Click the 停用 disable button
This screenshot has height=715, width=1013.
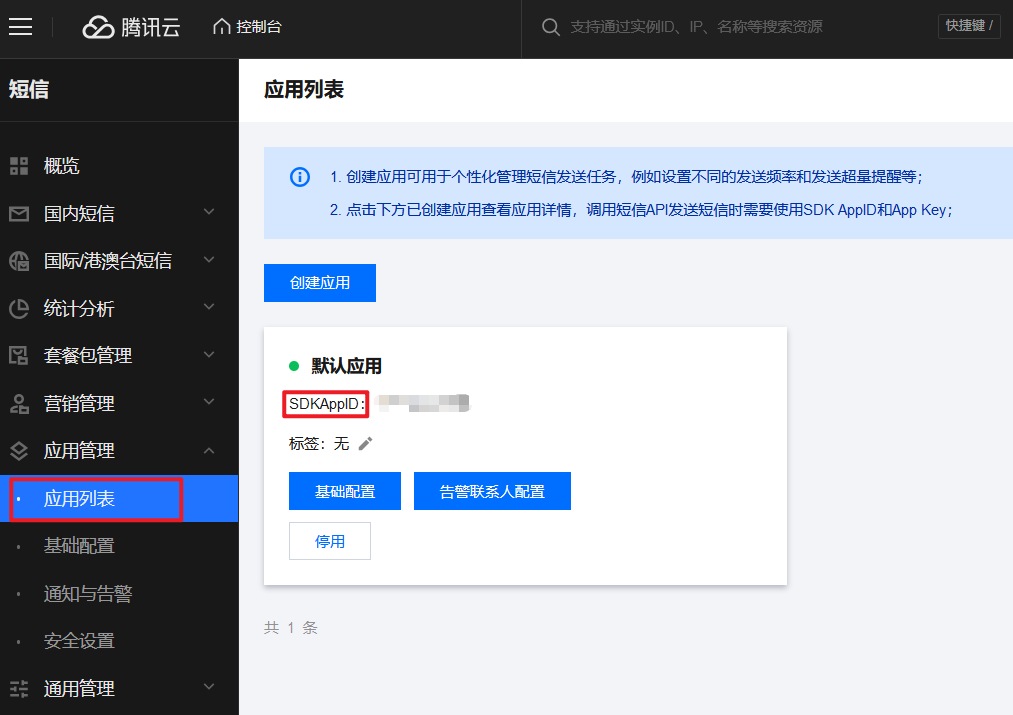(x=330, y=541)
